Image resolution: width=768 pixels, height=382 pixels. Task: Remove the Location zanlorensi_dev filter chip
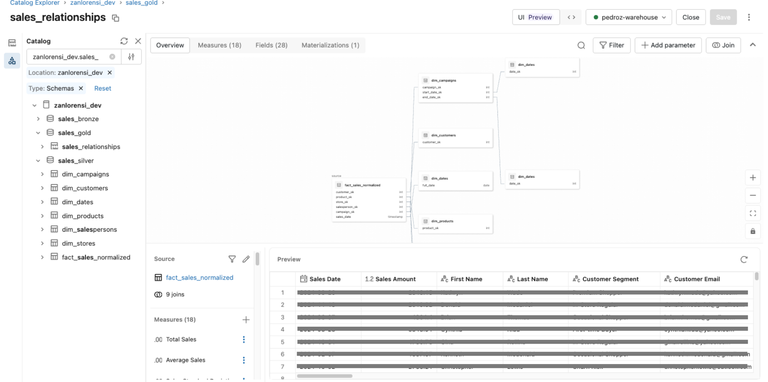110,72
